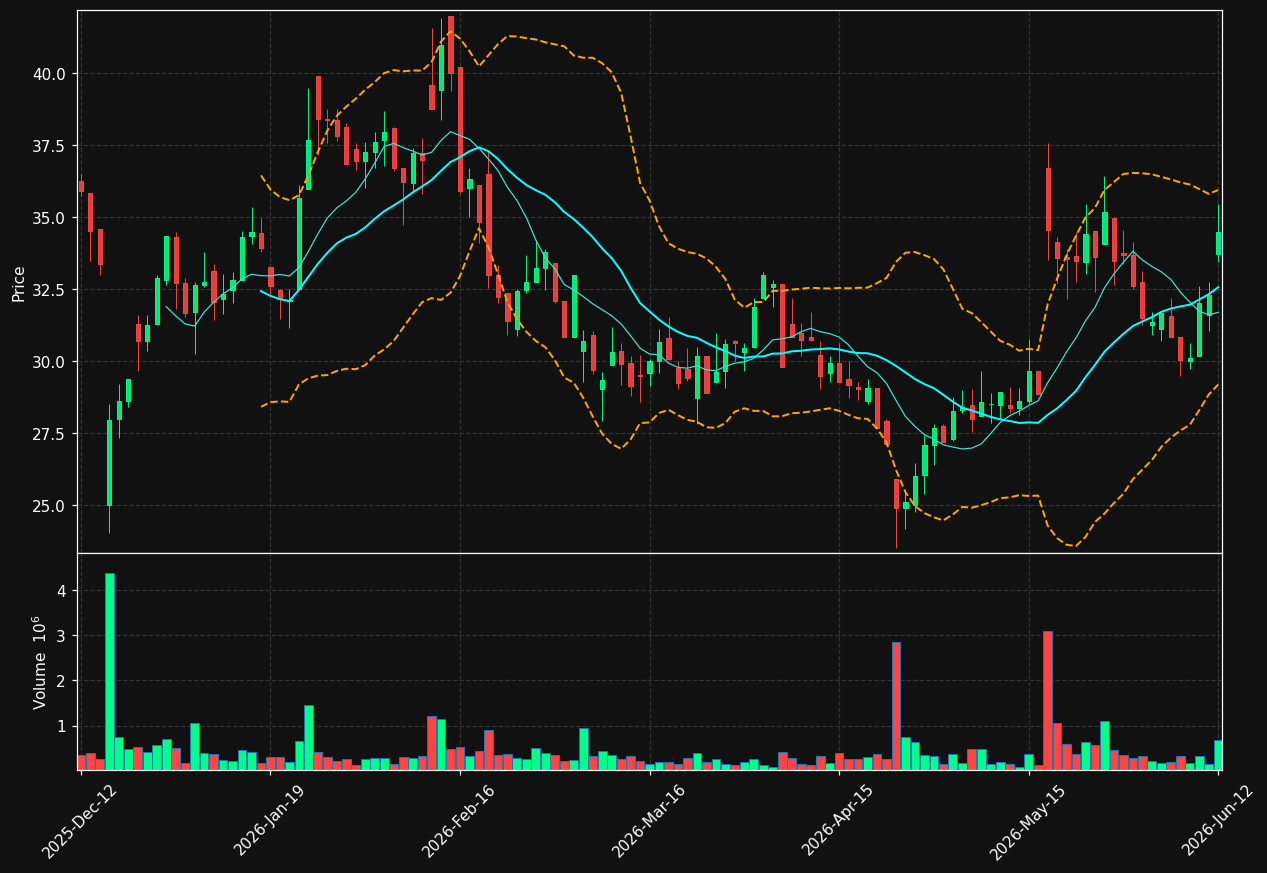Select the 2026-Feb-16 x-axis label
Image resolution: width=1267 pixels, height=873 pixels.
pos(459,821)
